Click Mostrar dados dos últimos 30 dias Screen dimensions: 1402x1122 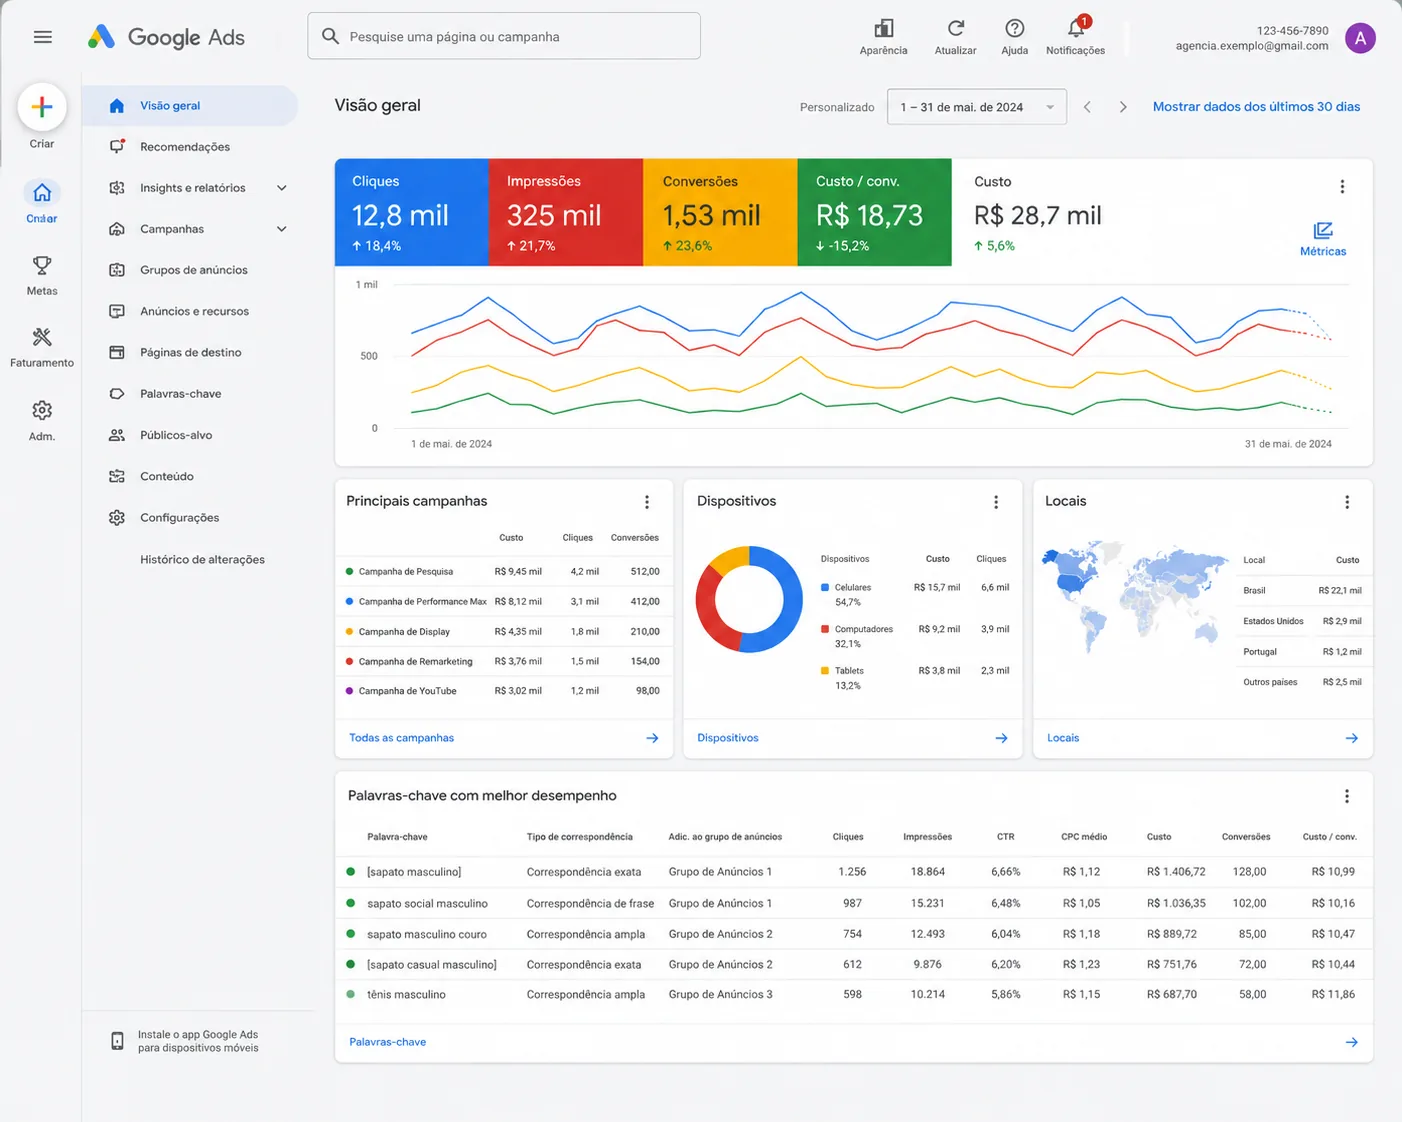point(1256,107)
